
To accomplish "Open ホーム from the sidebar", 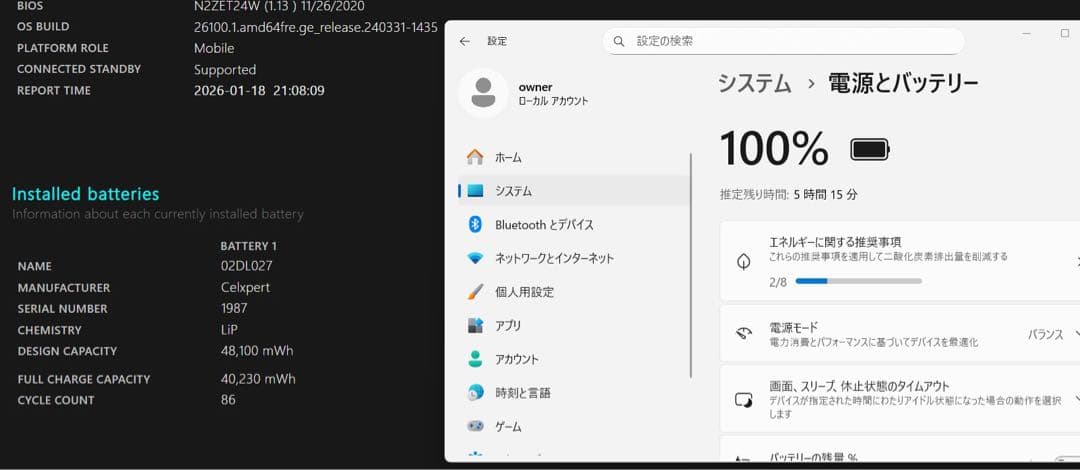I will tap(508, 157).
